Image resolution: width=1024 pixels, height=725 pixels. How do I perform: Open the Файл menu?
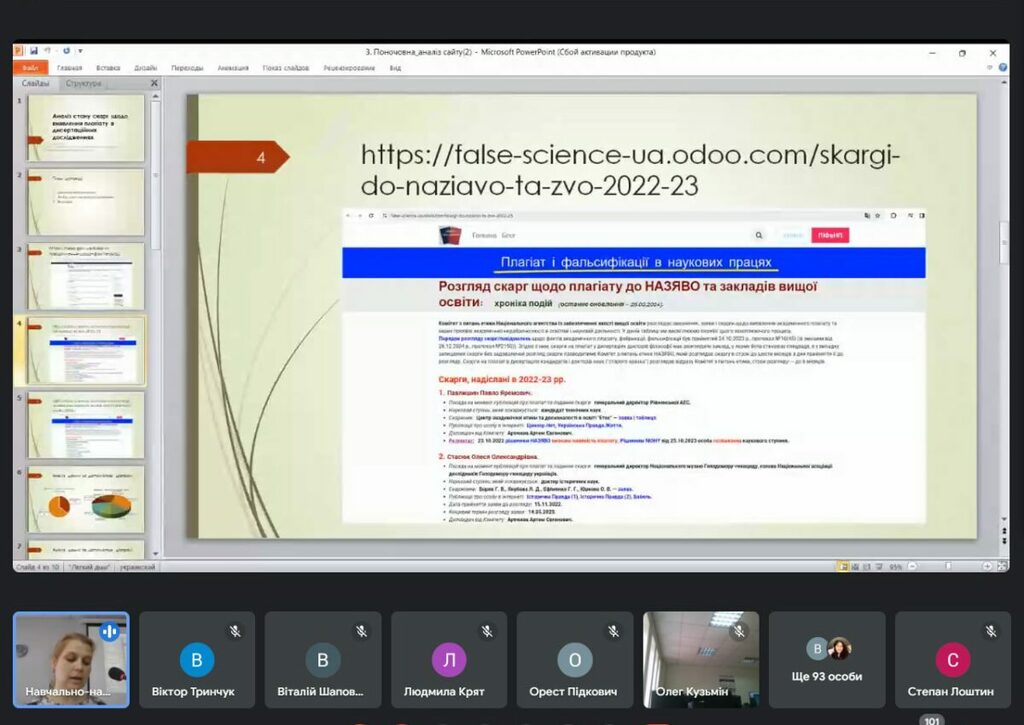(x=29, y=68)
